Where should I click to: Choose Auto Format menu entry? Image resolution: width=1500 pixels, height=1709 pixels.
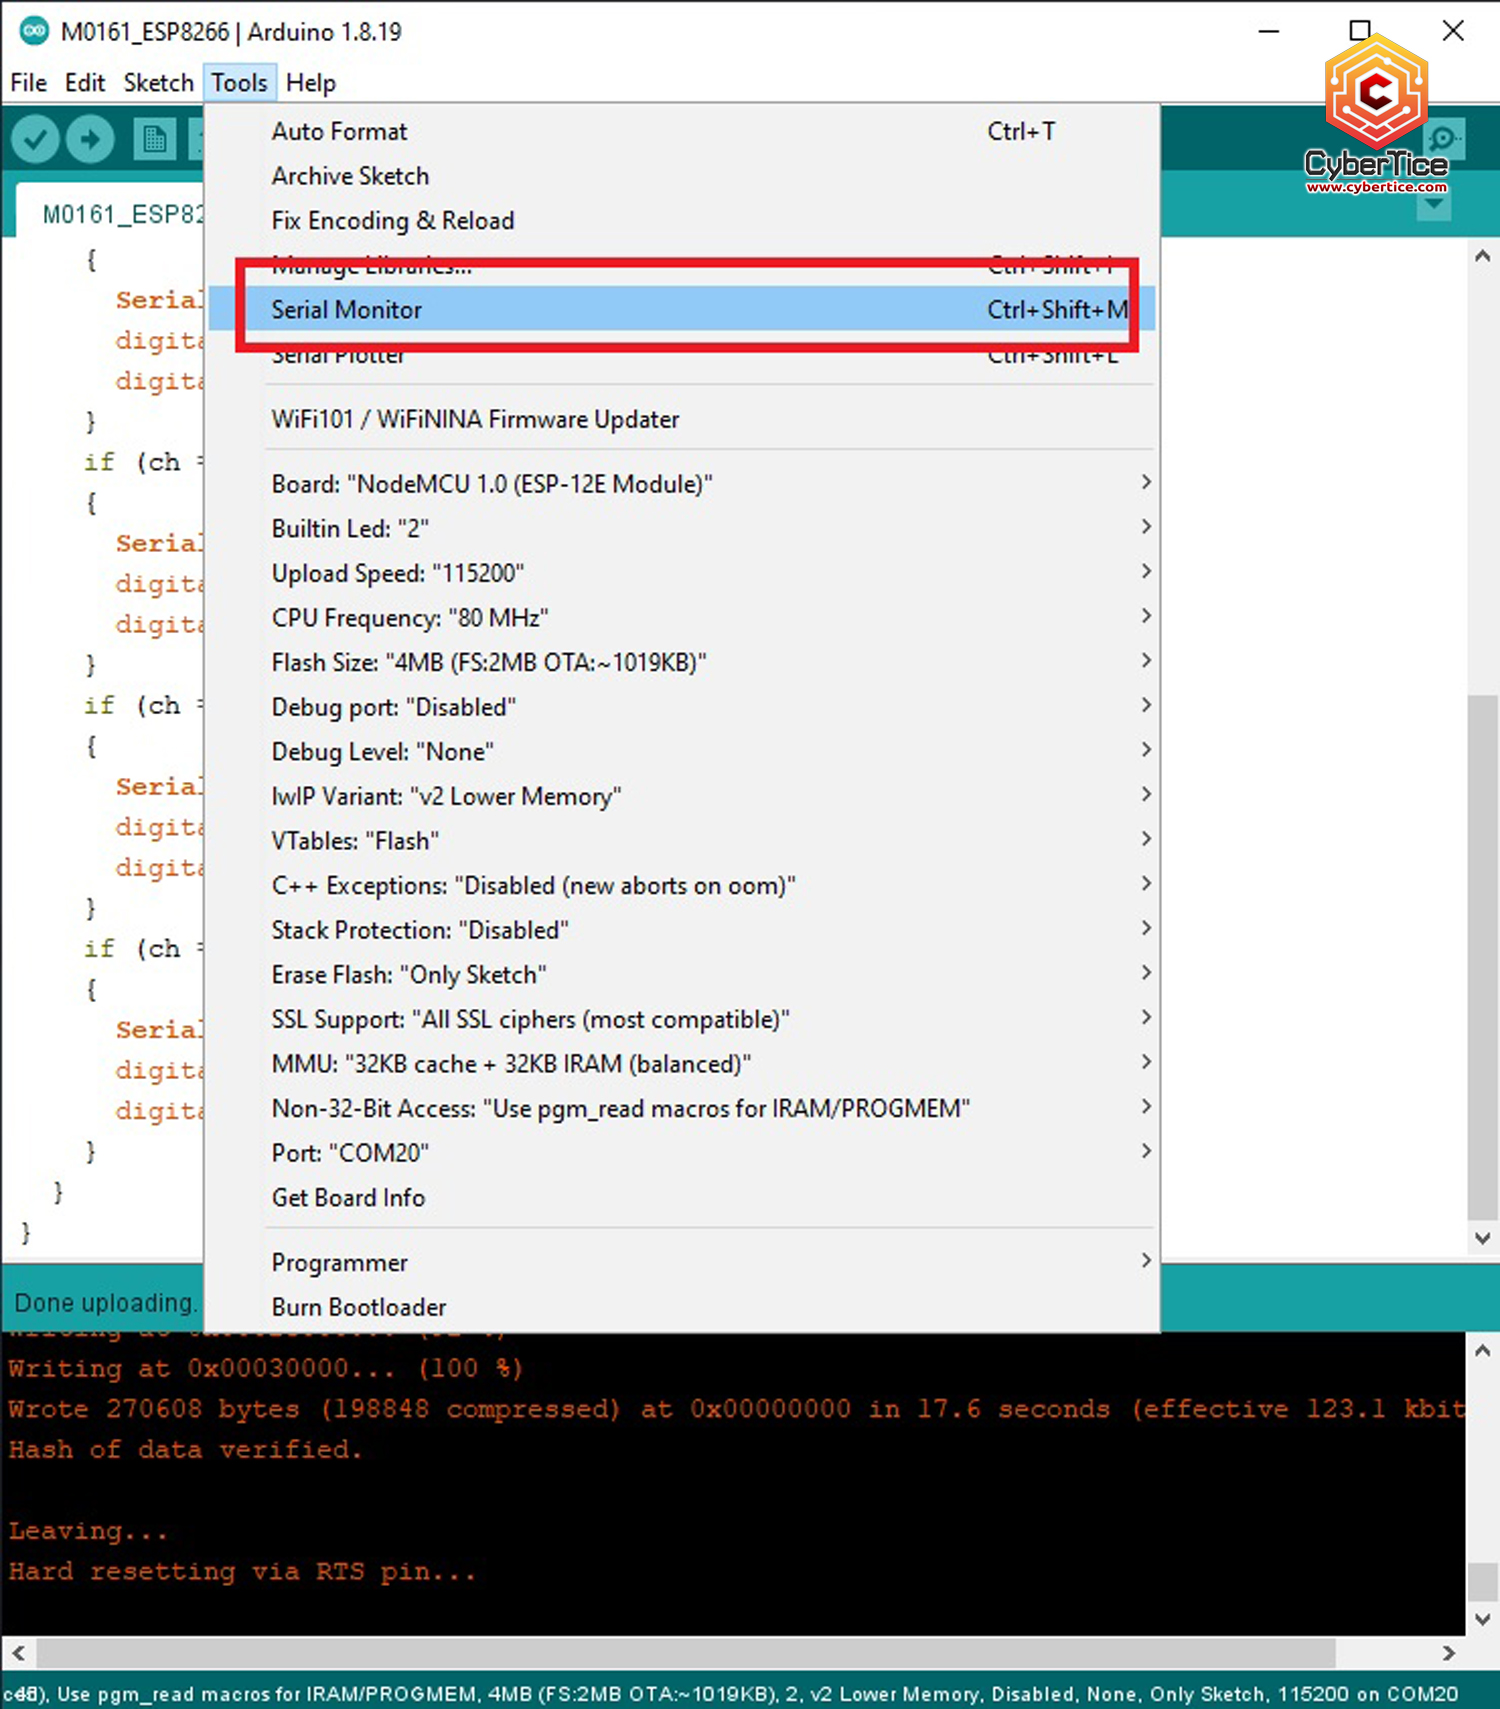pyautogui.click(x=340, y=132)
